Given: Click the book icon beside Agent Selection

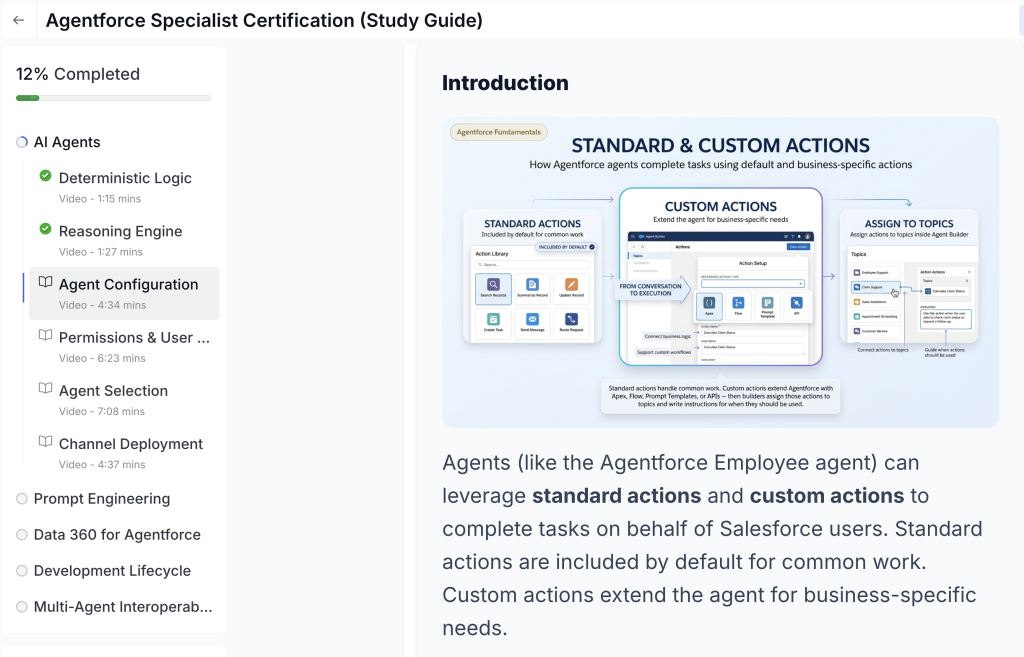Looking at the screenshot, I should tap(45, 388).
